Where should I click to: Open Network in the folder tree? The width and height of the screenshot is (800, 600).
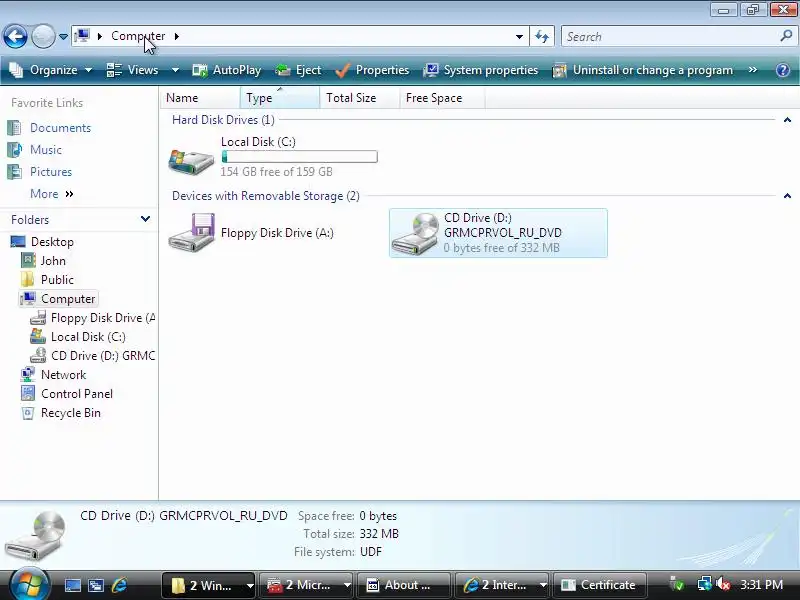(x=63, y=374)
